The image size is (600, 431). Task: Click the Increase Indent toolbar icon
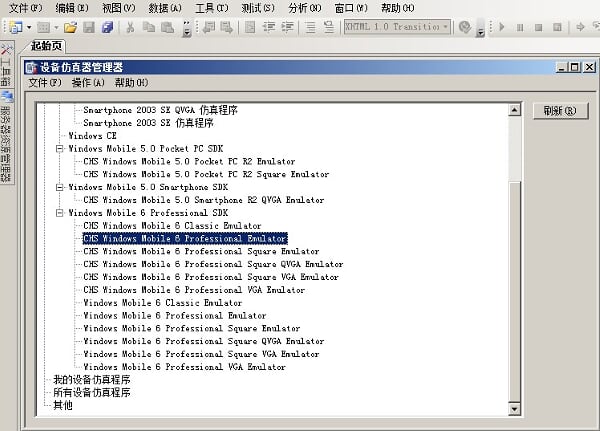click(x=287, y=27)
